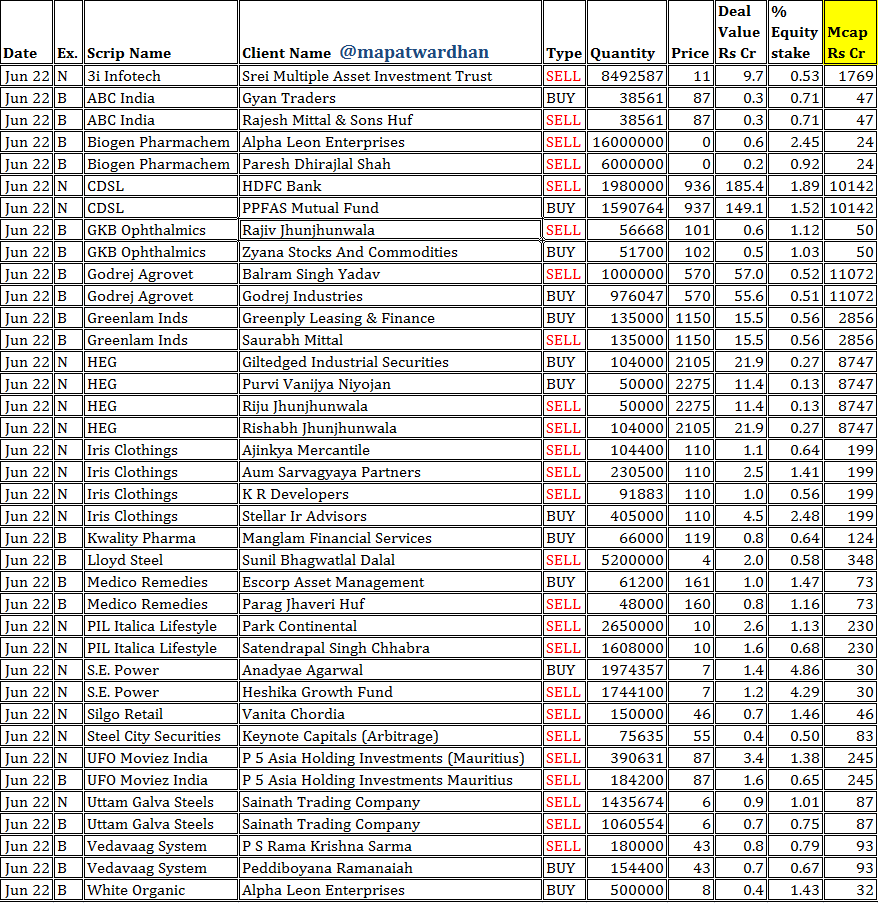Click Rajesh Mittal & Sons Huf cell
The height and width of the screenshot is (903, 878).
[x=390, y=120]
